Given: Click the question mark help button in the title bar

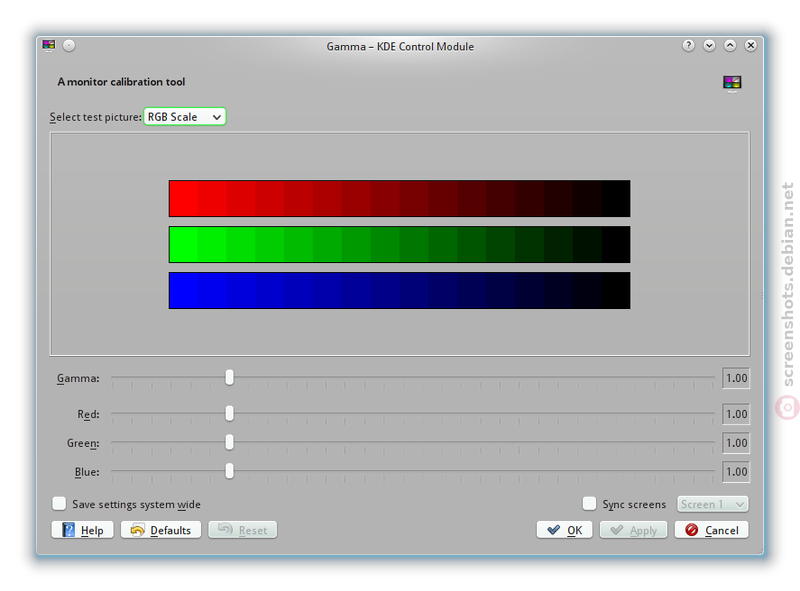Looking at the screenshot, I should click(x=688, y=46).
